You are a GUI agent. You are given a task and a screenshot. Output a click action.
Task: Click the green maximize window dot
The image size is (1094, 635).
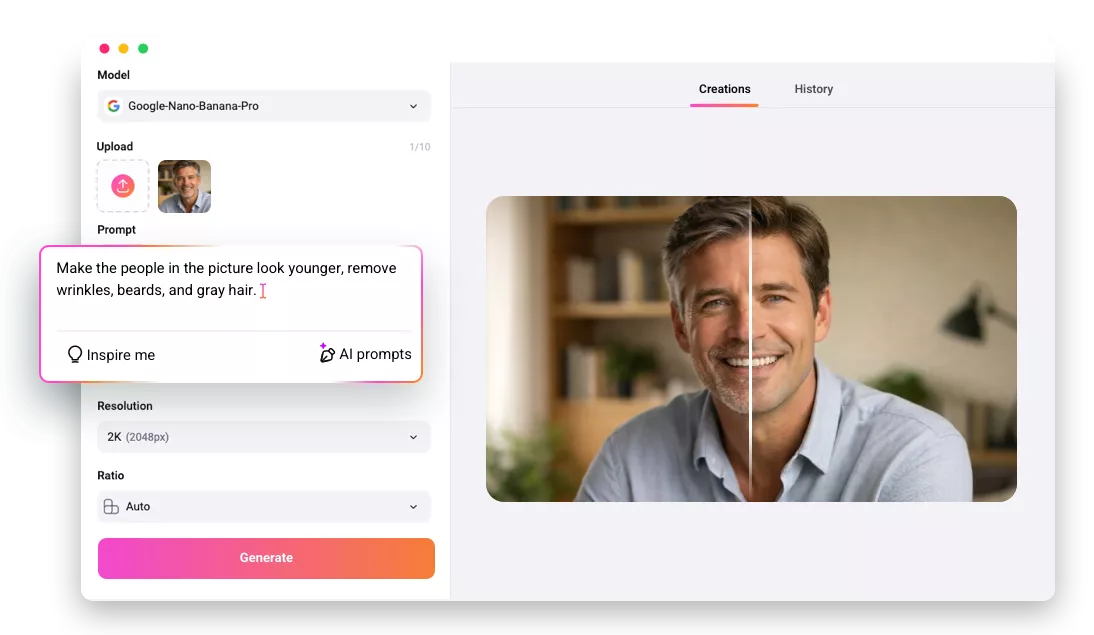(x=143, y=48)
